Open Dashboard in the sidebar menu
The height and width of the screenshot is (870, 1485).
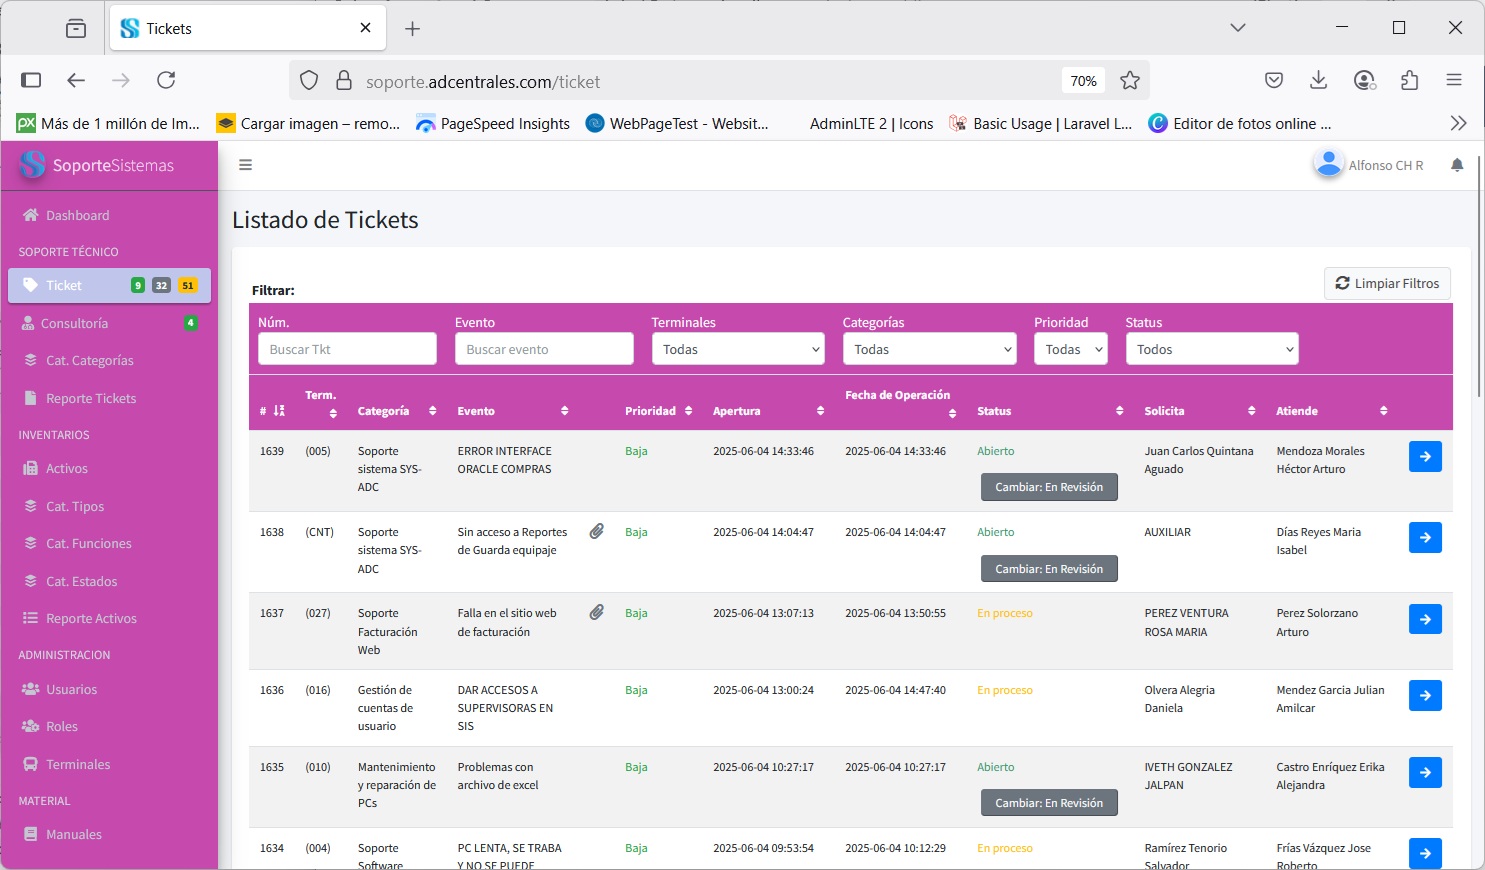click(x=77, y=215)
